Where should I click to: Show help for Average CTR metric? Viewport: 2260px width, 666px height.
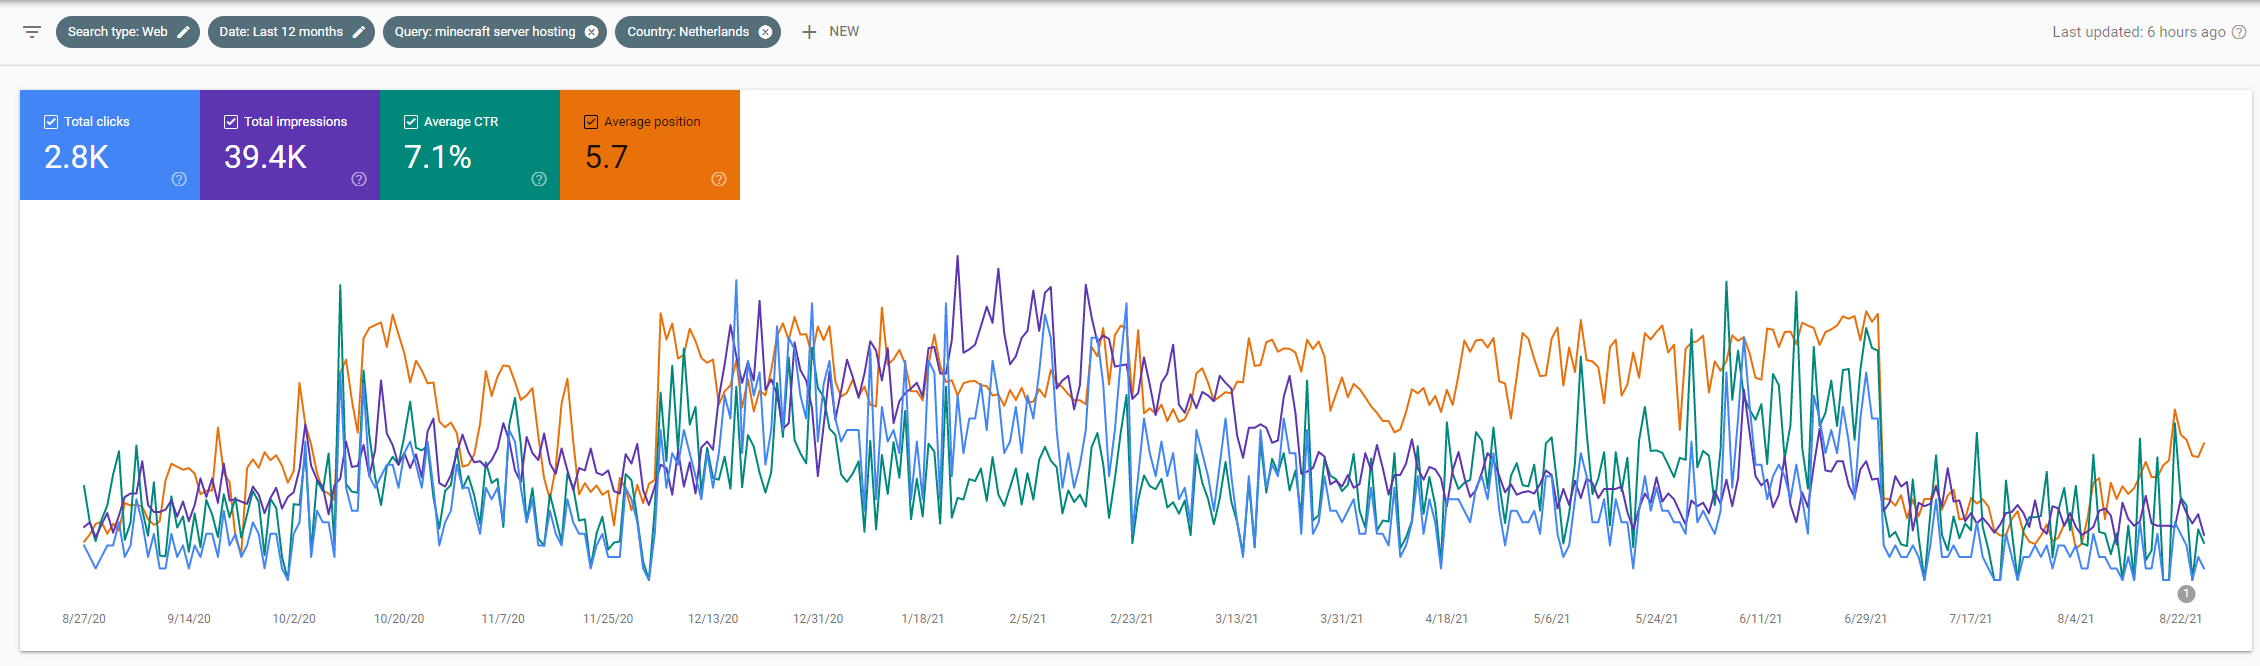click(539, 179)
